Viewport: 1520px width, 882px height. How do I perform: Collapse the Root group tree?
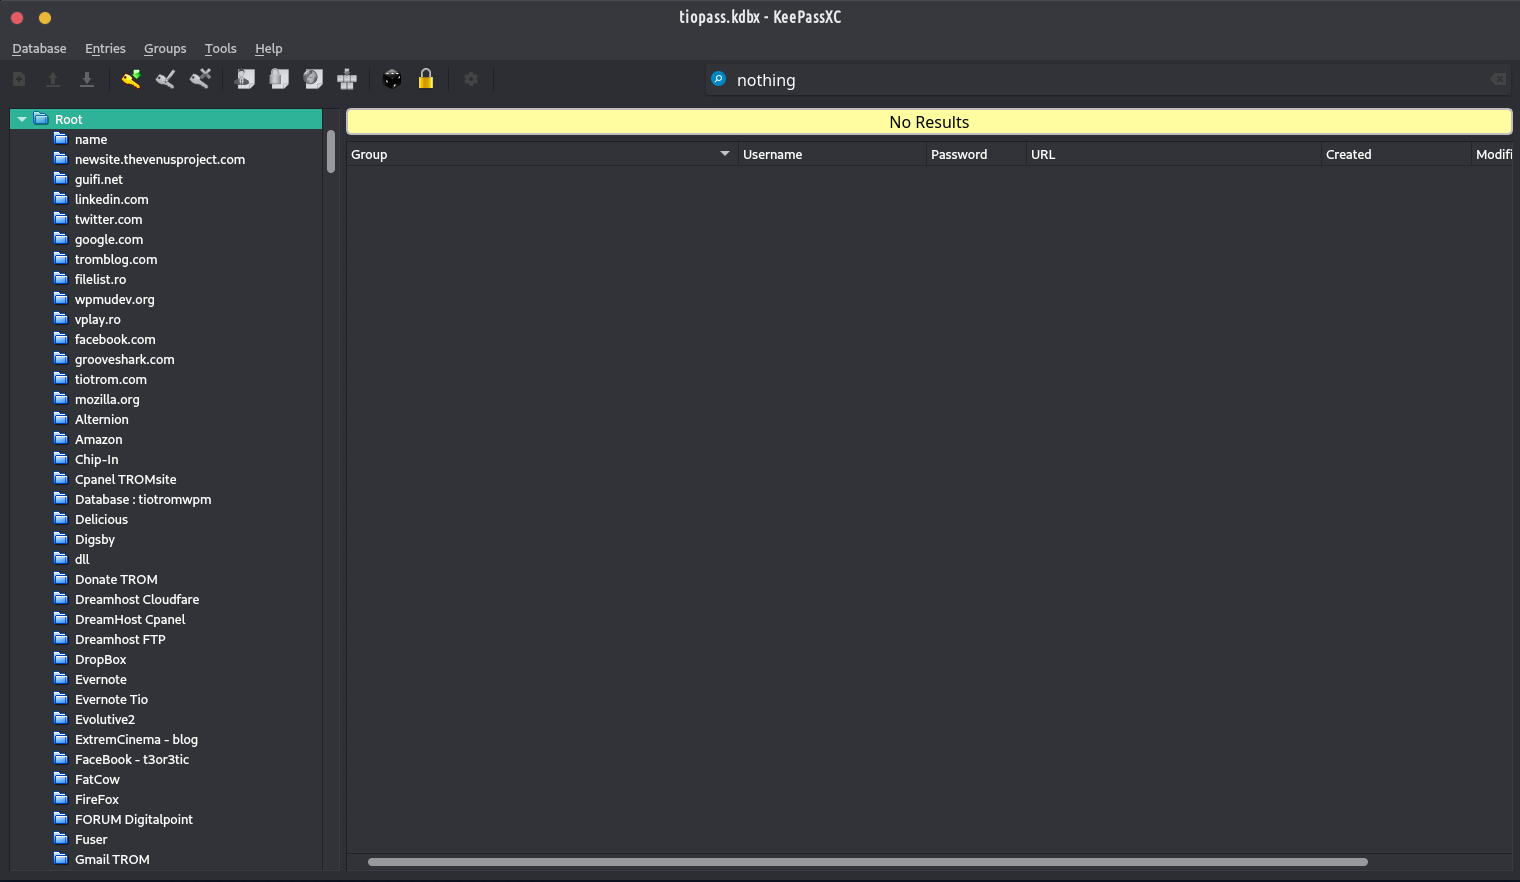pos(22,119)
